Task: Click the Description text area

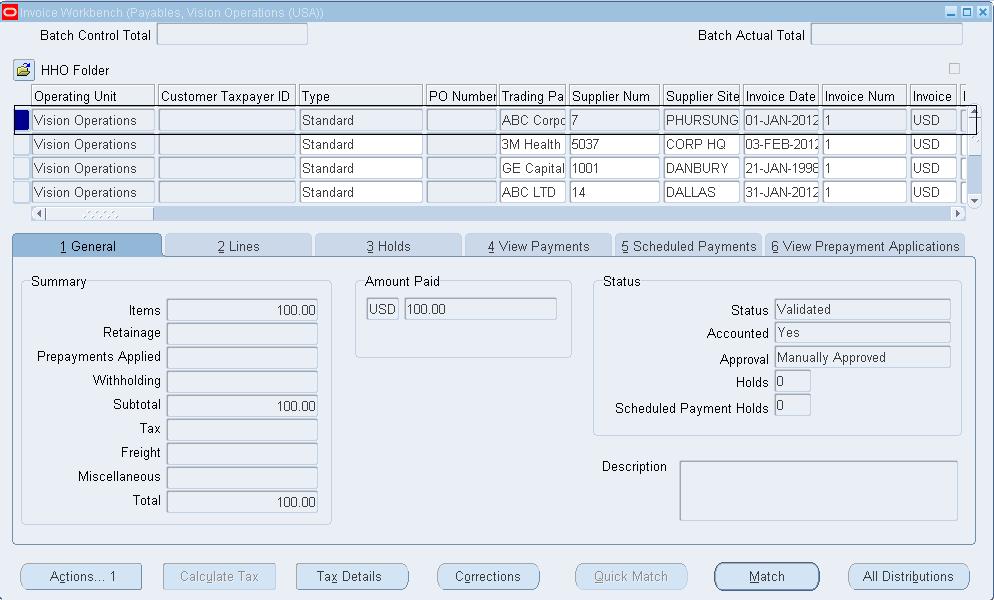Action: [x=818, y=490]
